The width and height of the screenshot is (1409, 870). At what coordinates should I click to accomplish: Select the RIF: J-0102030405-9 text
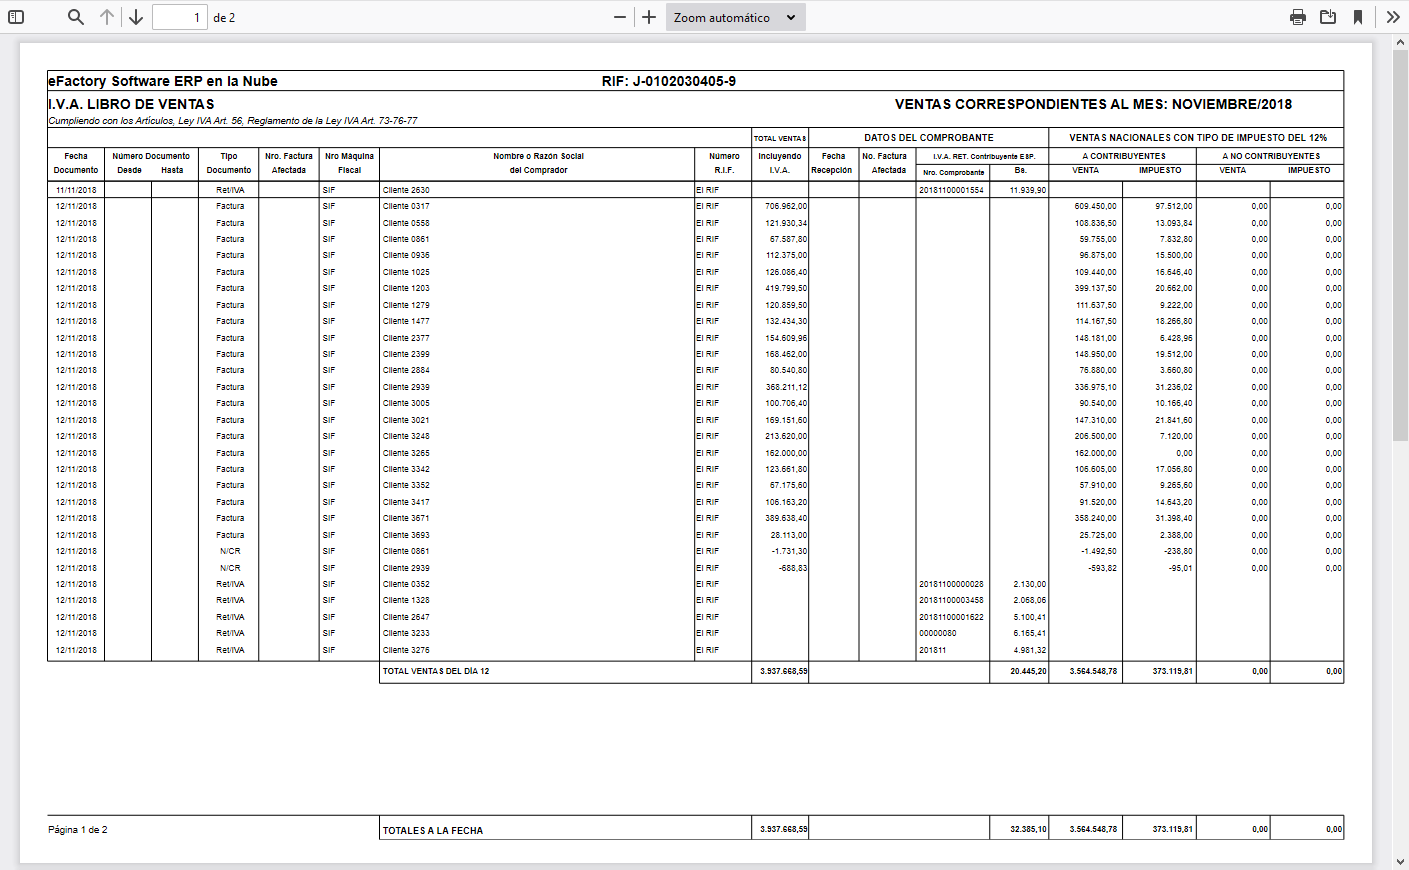click(x=669, y=81)
